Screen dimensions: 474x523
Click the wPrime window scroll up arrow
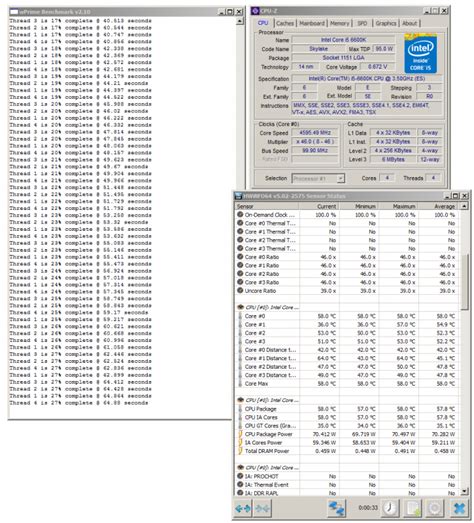click(240, 21)
